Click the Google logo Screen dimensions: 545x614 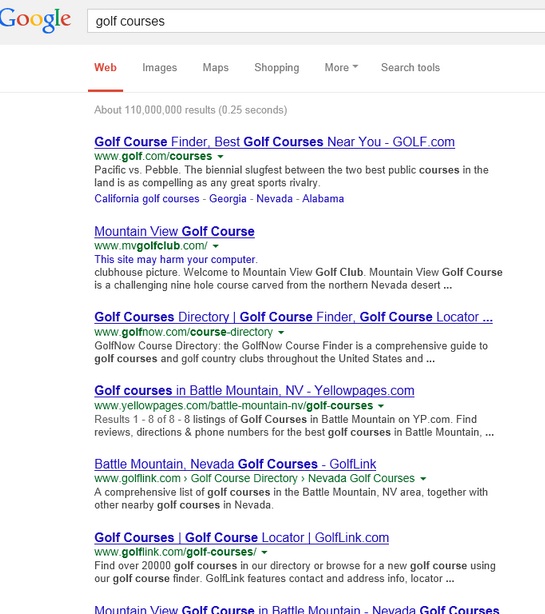(35, 20)
